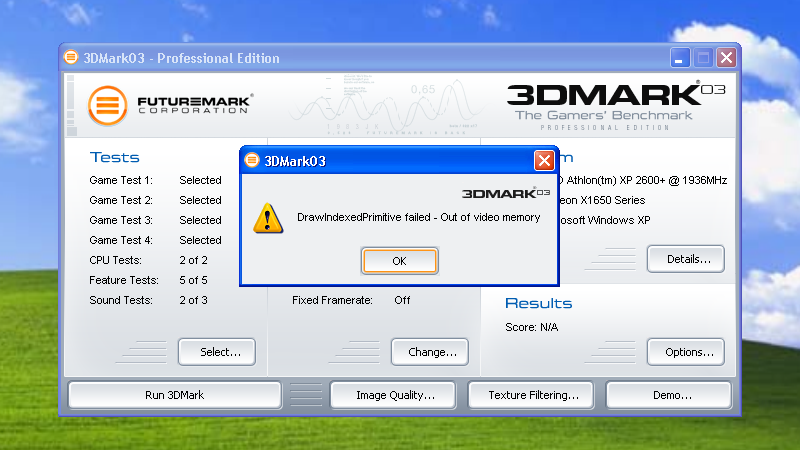Click 'Sound Tests:' label
The height and width of the screenshot is (450, 800).
coord(121,300)
